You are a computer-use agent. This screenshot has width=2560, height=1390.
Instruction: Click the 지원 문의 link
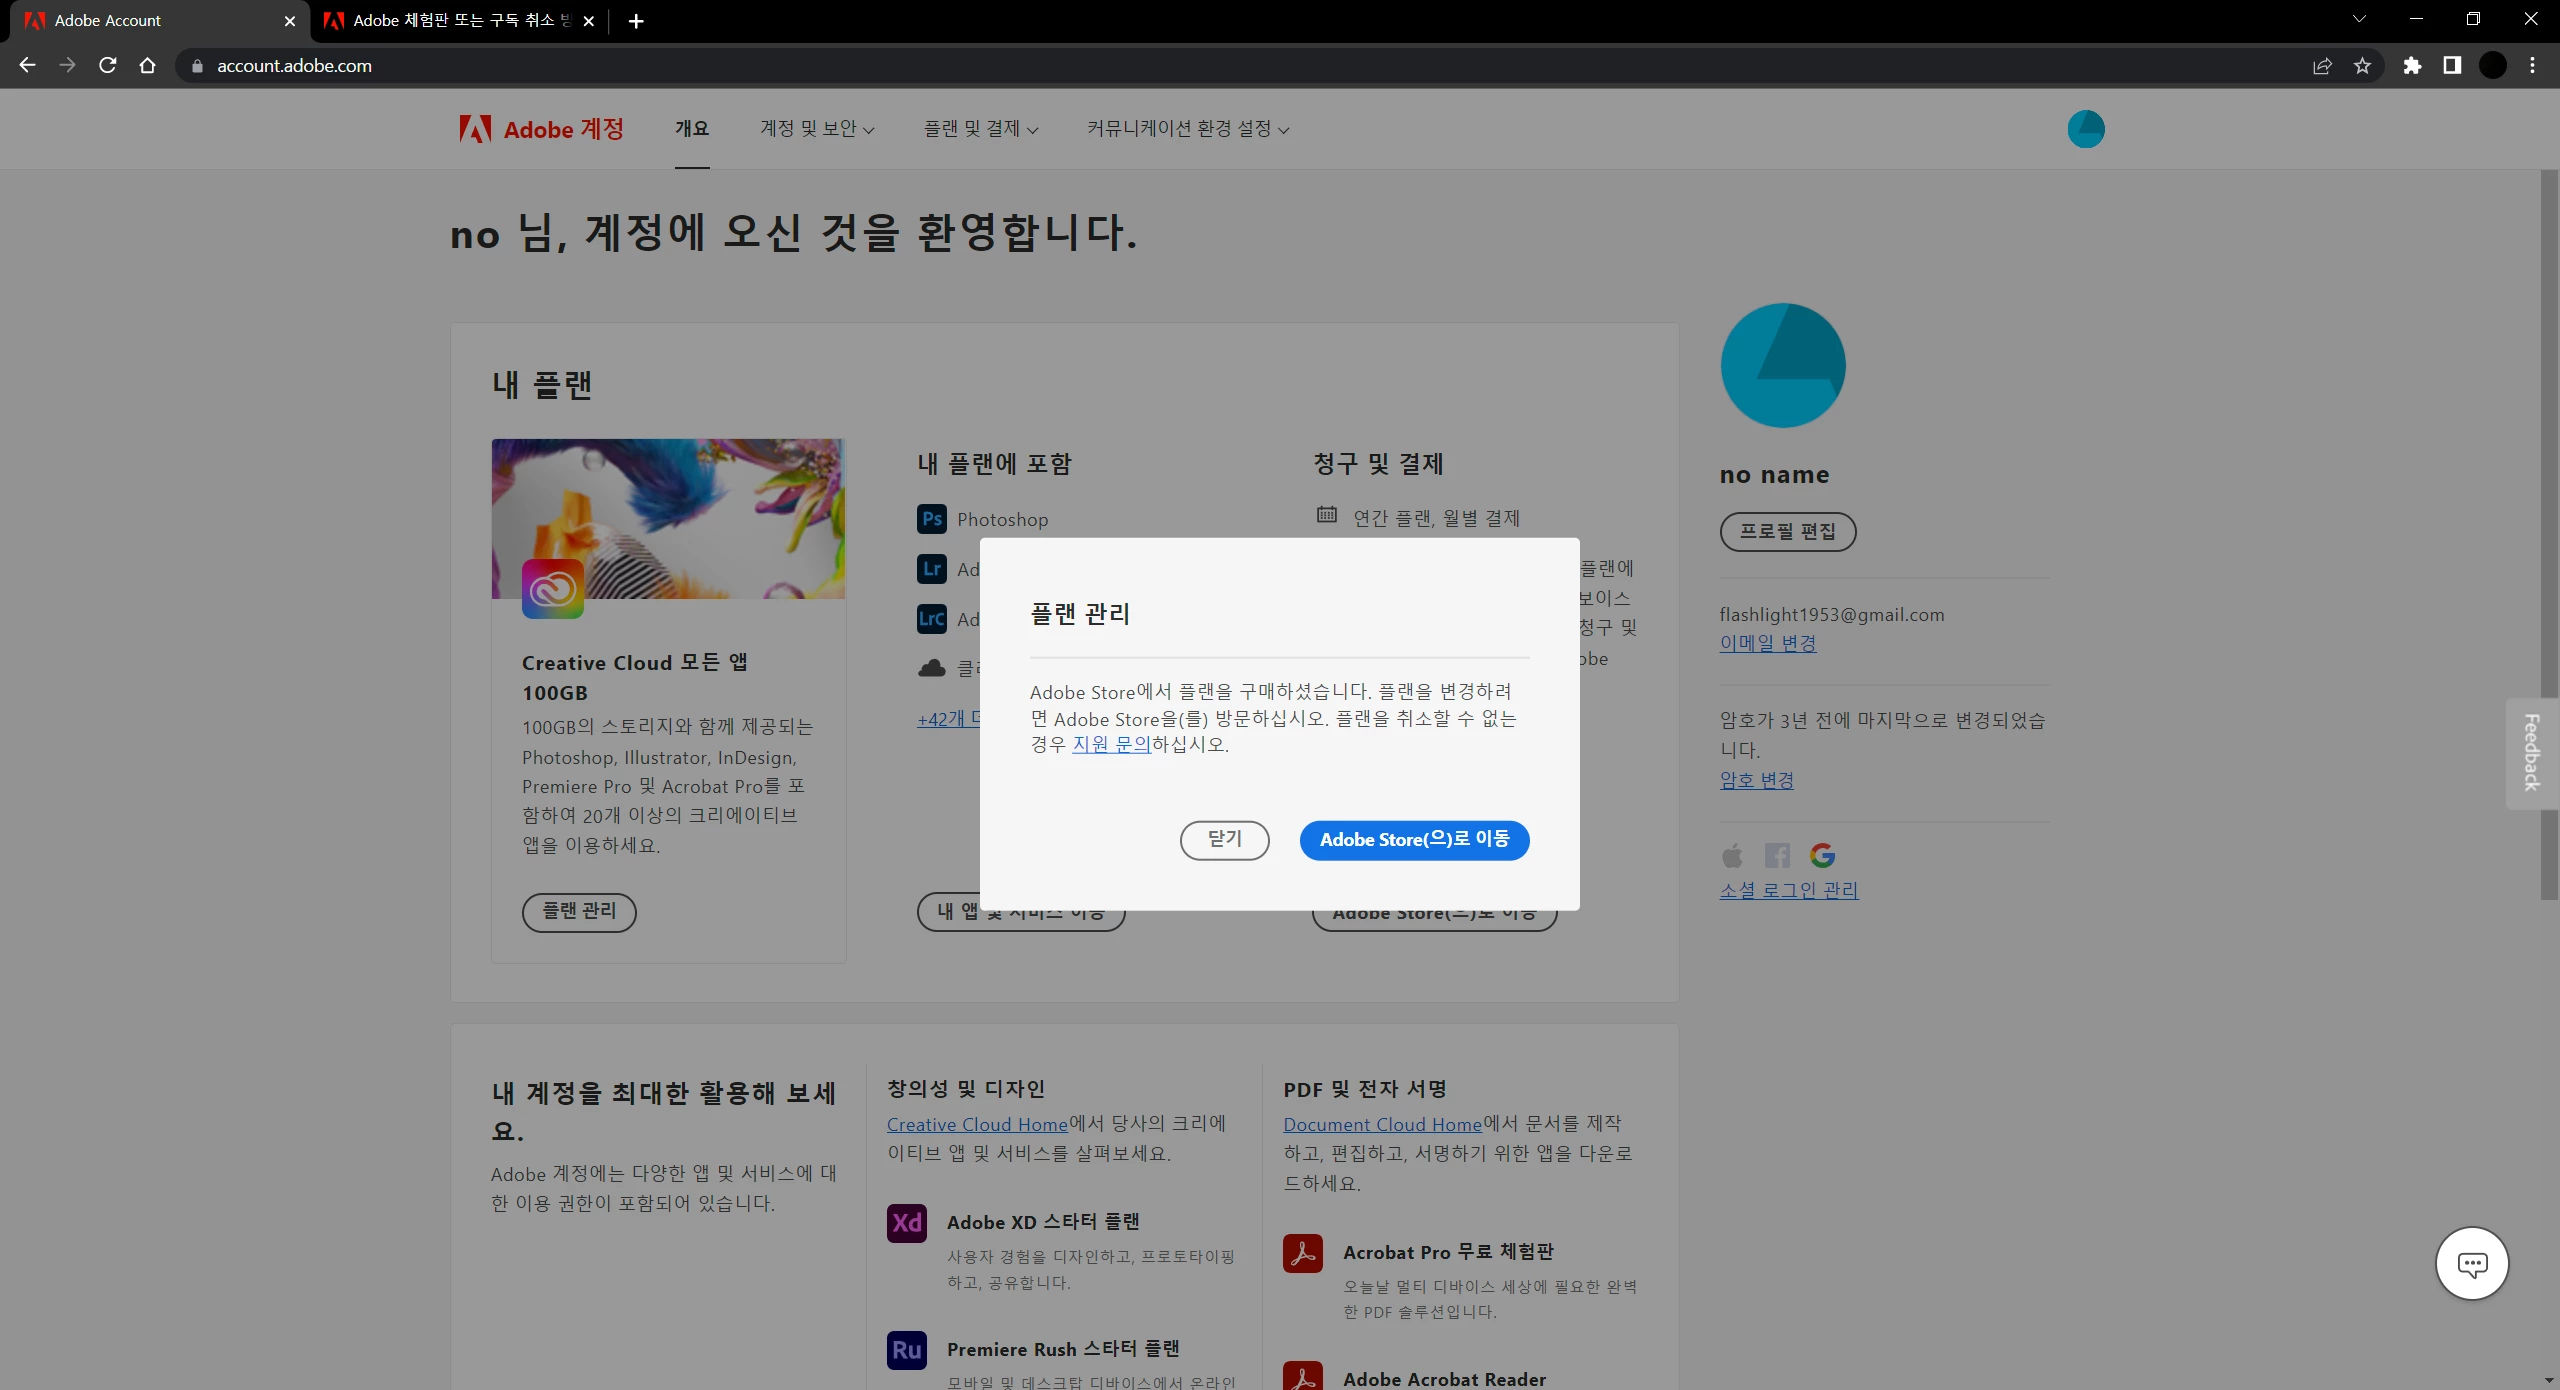coord(1111,745)
